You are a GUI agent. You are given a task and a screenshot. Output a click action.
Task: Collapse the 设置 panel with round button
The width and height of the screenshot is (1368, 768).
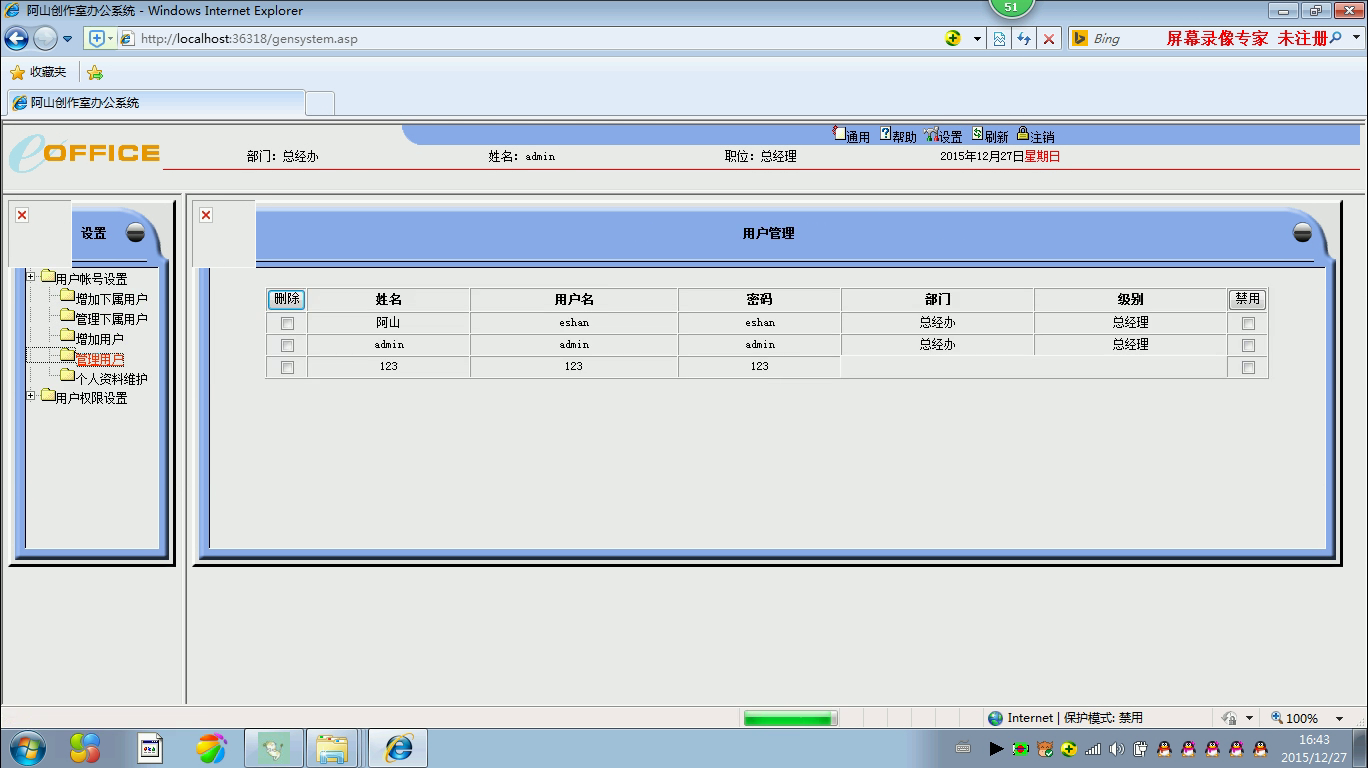pyautogui.click(x=135, y=233)
